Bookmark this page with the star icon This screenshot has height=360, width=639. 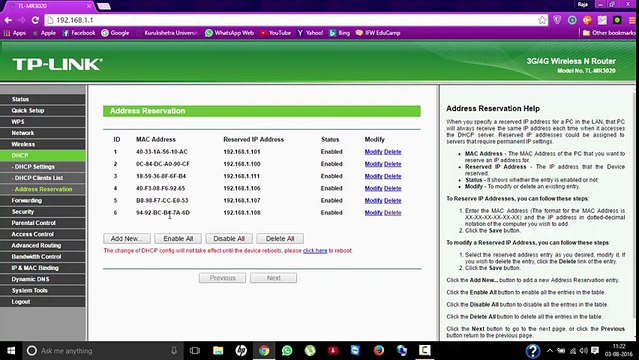(542, 20)
